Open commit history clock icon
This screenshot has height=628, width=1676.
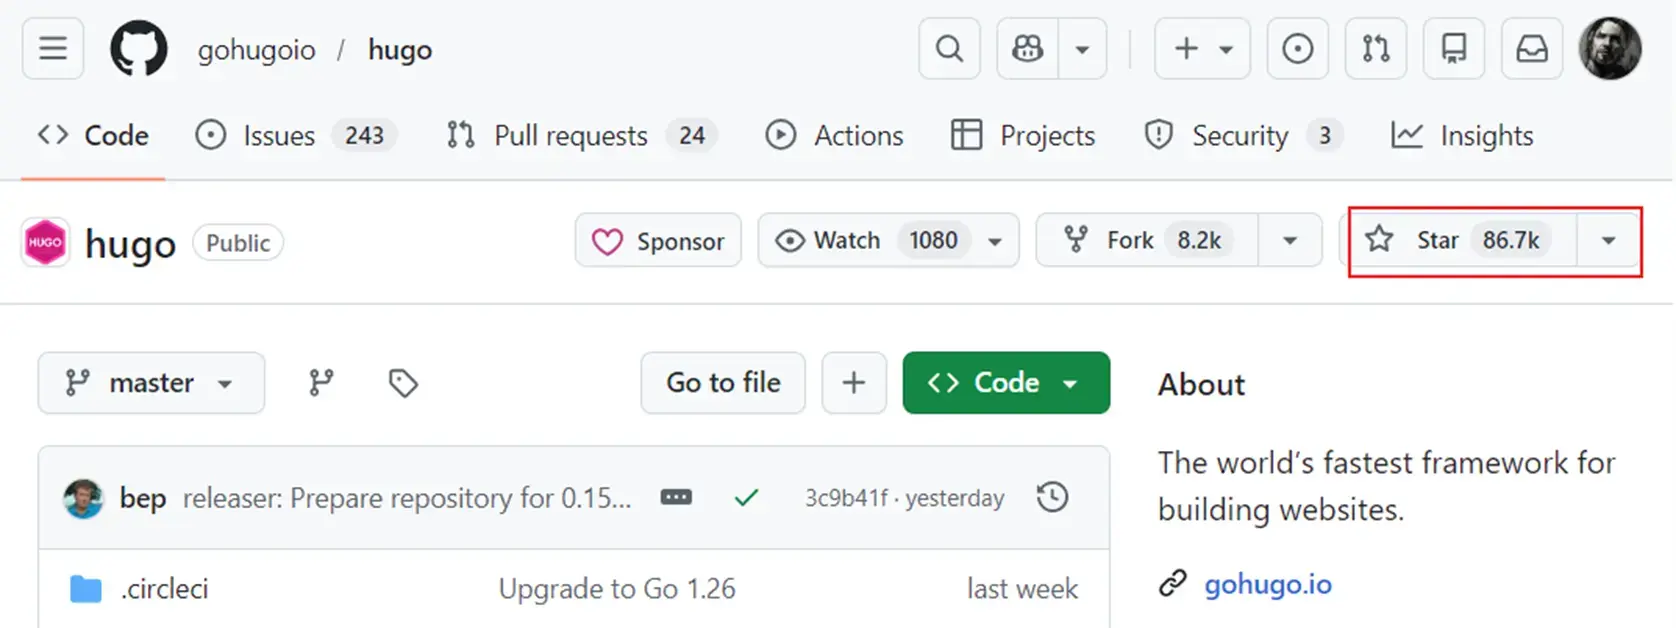1052,497
